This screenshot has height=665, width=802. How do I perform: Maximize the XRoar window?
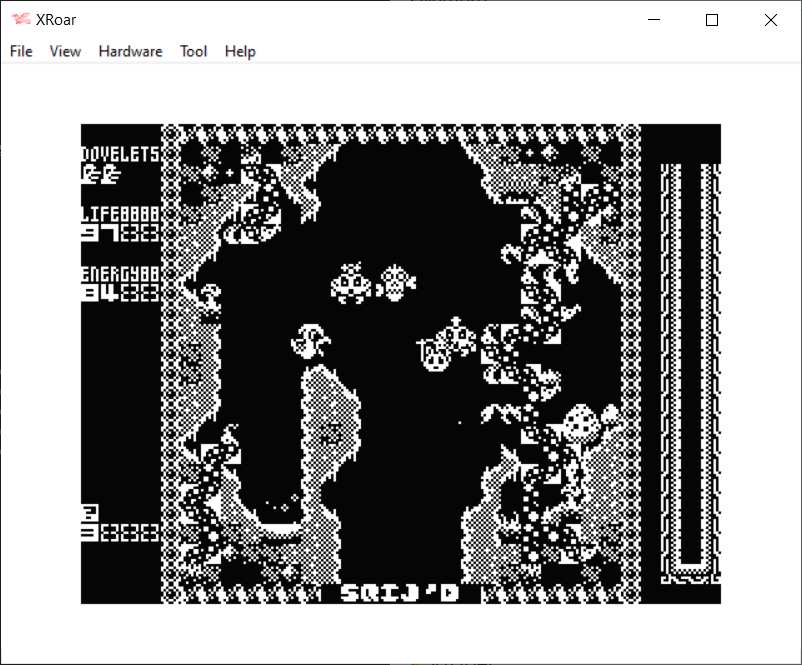click(712, 20)
